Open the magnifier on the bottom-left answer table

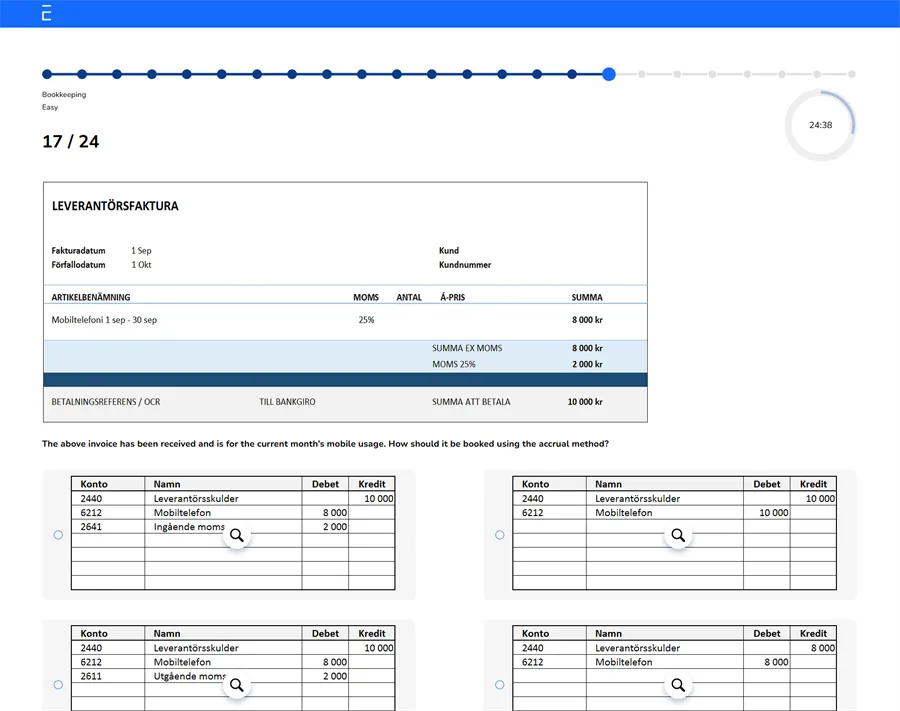click(237, 686)
